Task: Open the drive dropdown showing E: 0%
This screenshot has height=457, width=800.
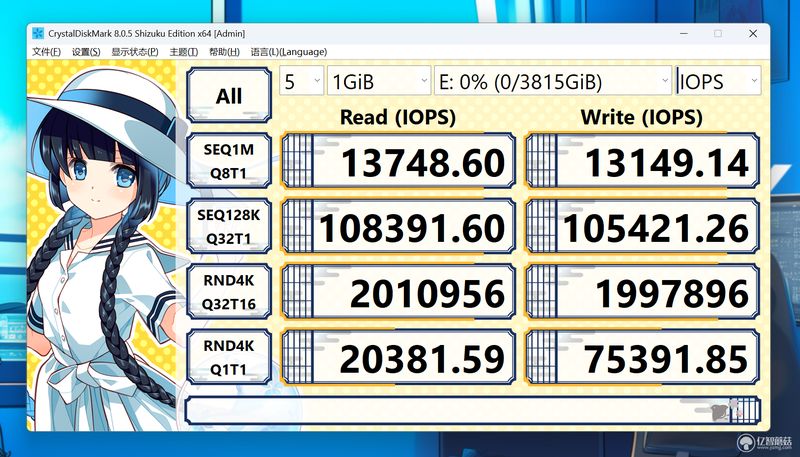Action: click(x=553, y=81)
